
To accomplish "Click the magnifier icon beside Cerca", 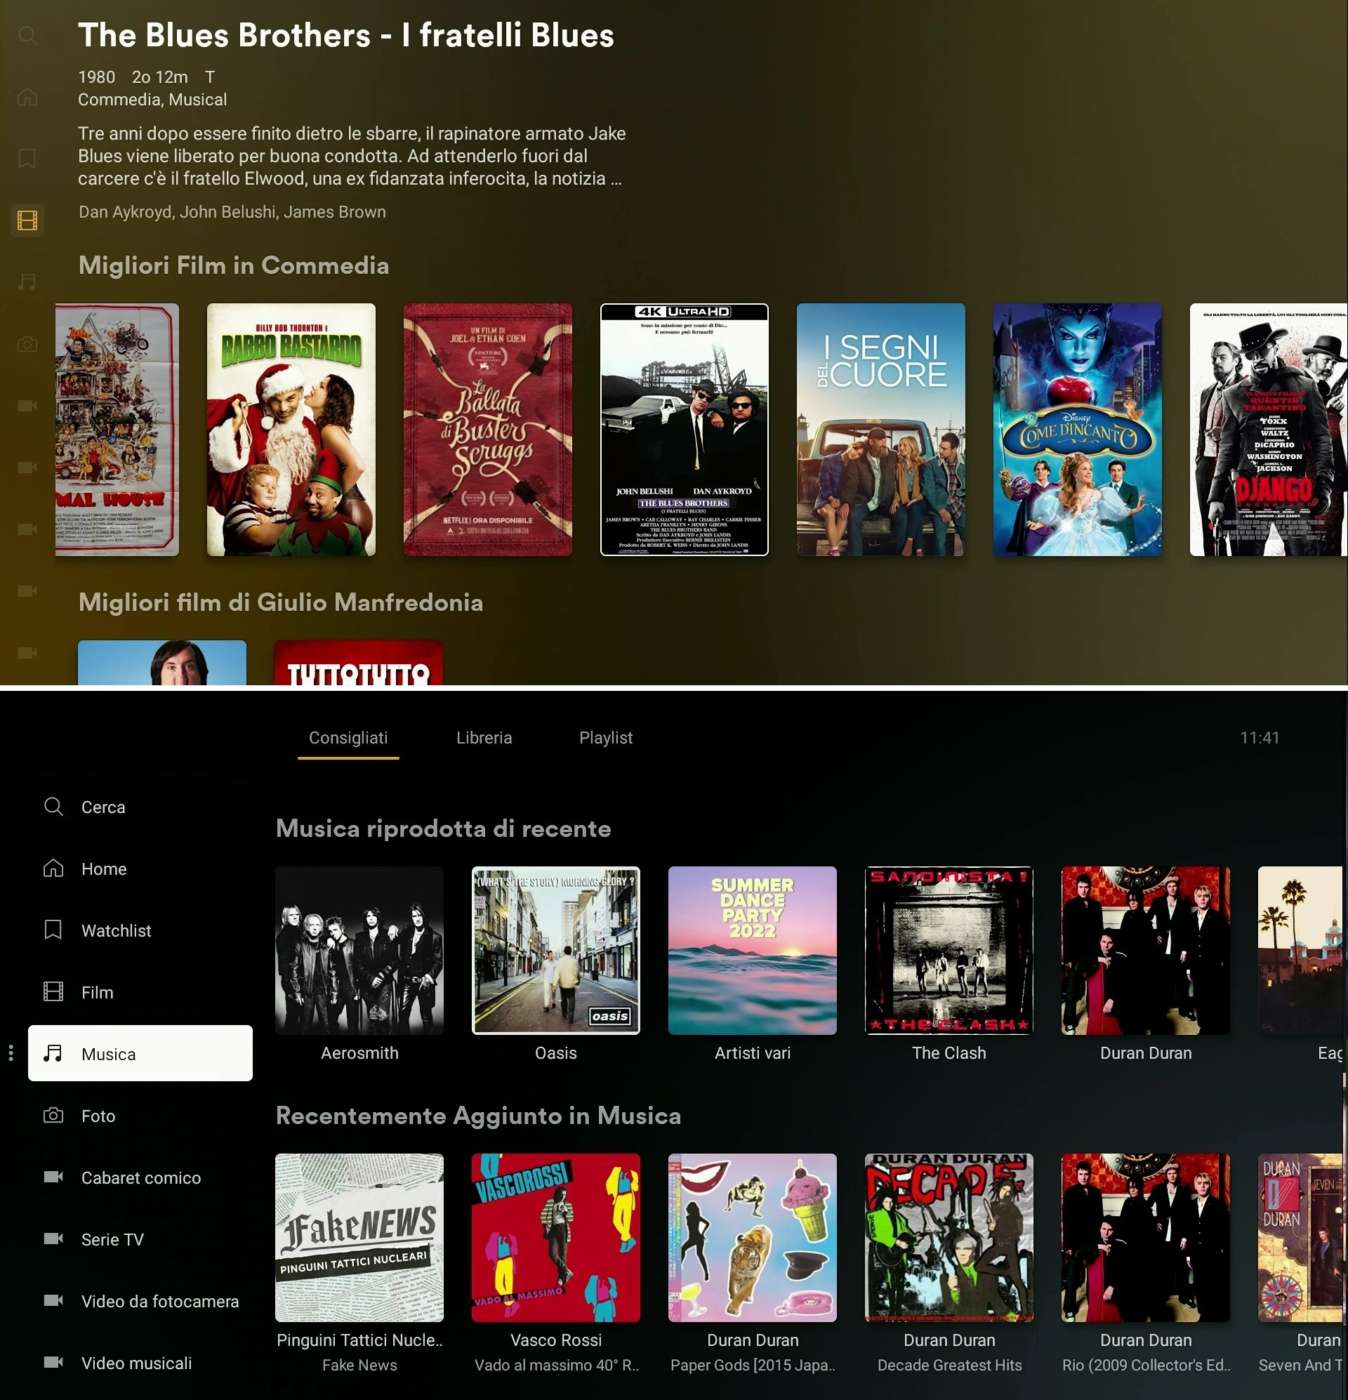I will [54, 806].
